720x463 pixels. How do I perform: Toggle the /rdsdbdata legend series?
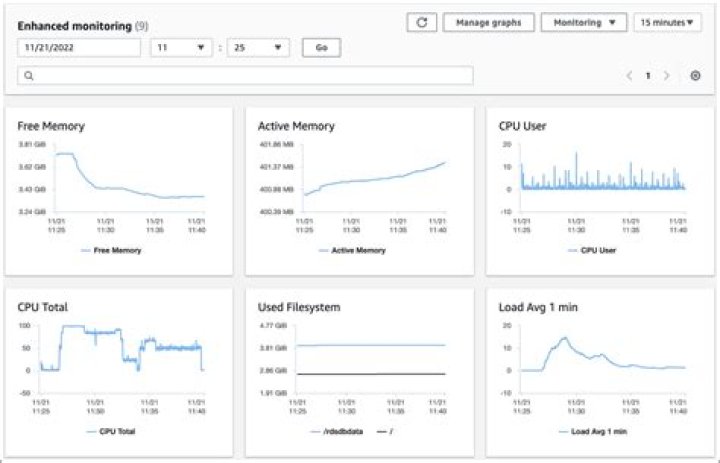(x=337, y=432)
